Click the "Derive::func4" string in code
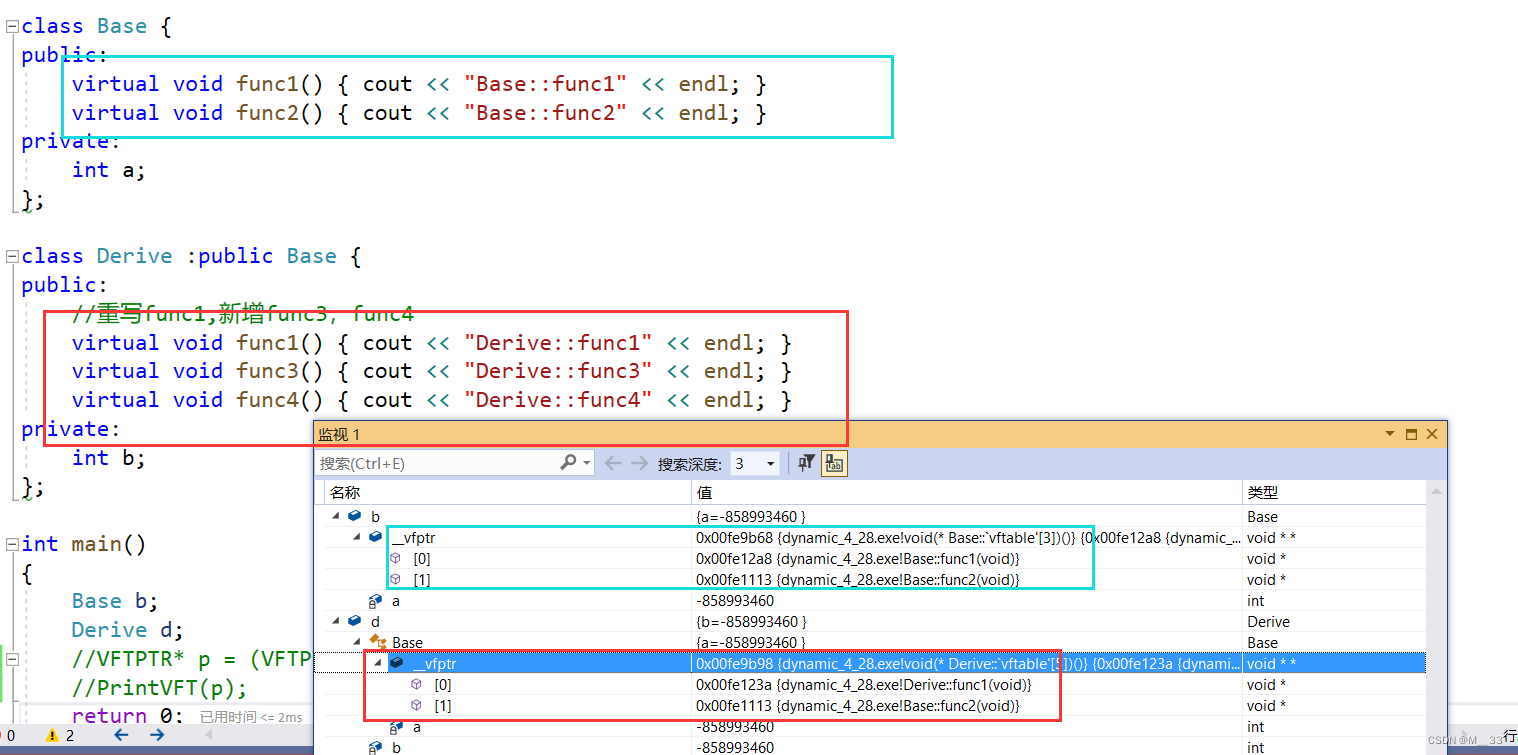 click(558, 400)
